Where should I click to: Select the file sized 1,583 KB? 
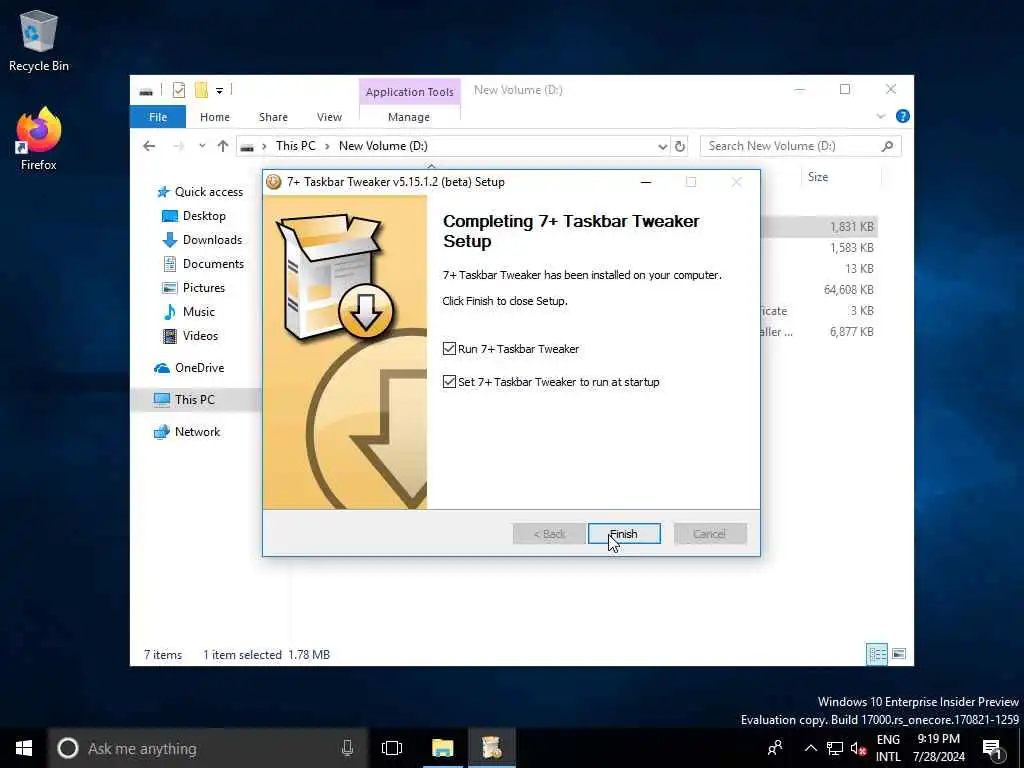pyautogui.click(x=852, y=248)
